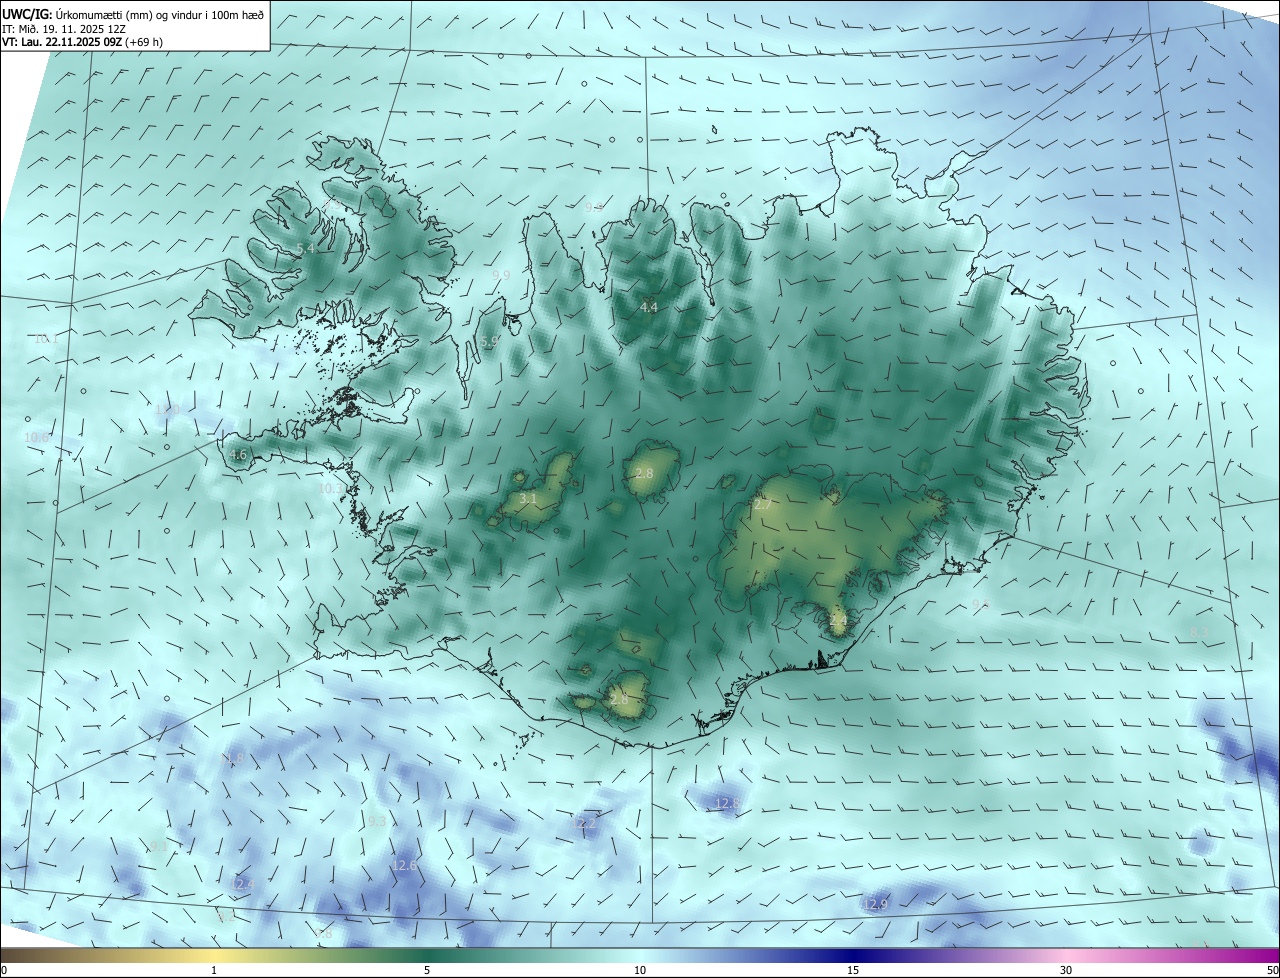Click the map title 'Úrkomumætti (mm) og vindur í 100m hæð'
Screen dimensions: 1280x978
click(x=160, y=14)
